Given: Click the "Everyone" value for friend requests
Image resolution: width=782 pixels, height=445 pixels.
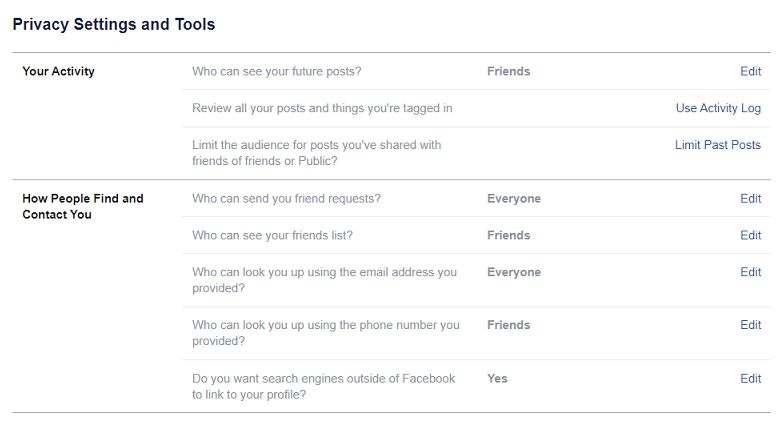Looking at the screenshot, I should [x=514, y=198].
